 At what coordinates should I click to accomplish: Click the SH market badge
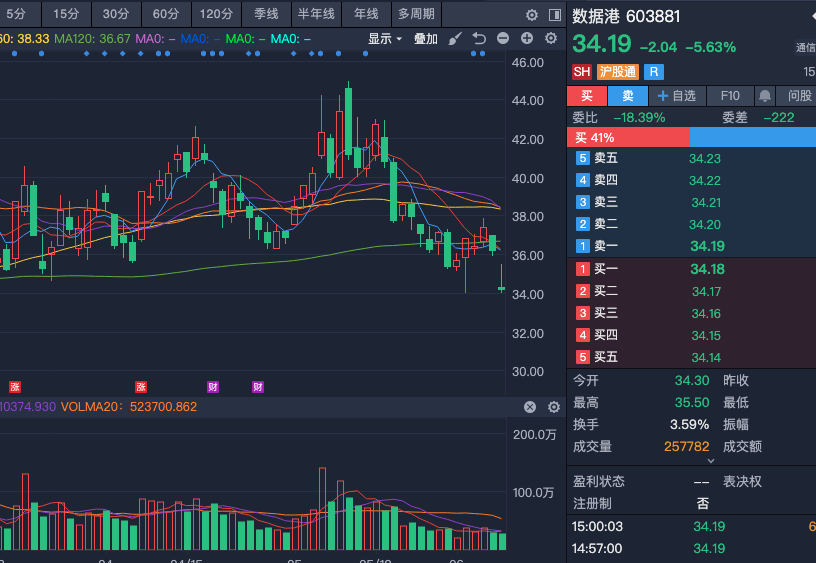tap(581, 72)
